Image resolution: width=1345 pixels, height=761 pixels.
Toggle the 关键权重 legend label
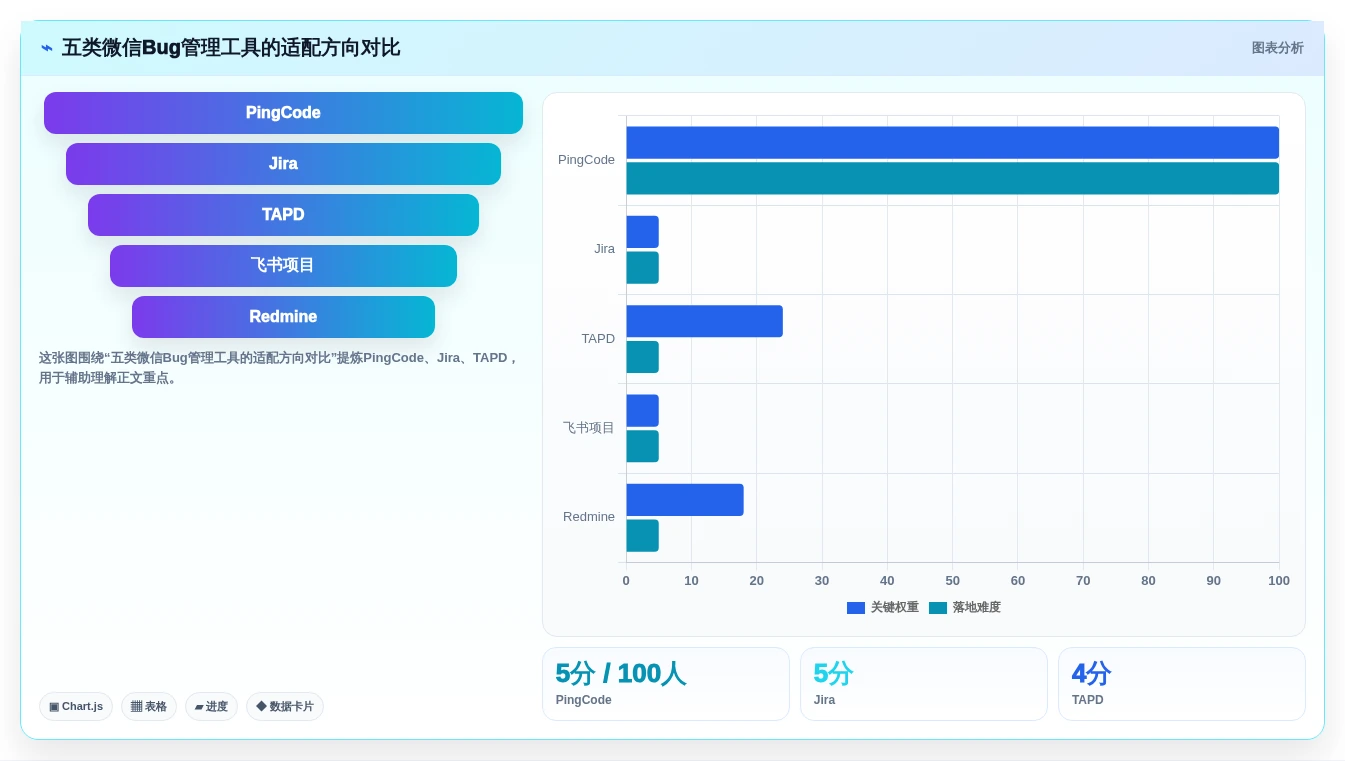[895, 608]
